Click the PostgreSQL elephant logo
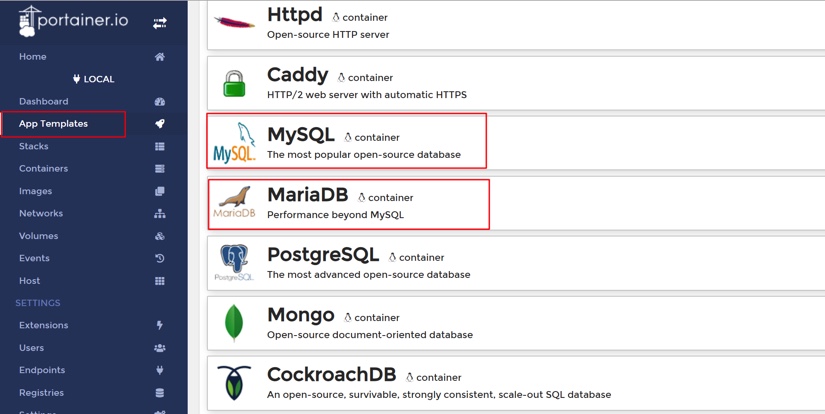 [235, 263]
